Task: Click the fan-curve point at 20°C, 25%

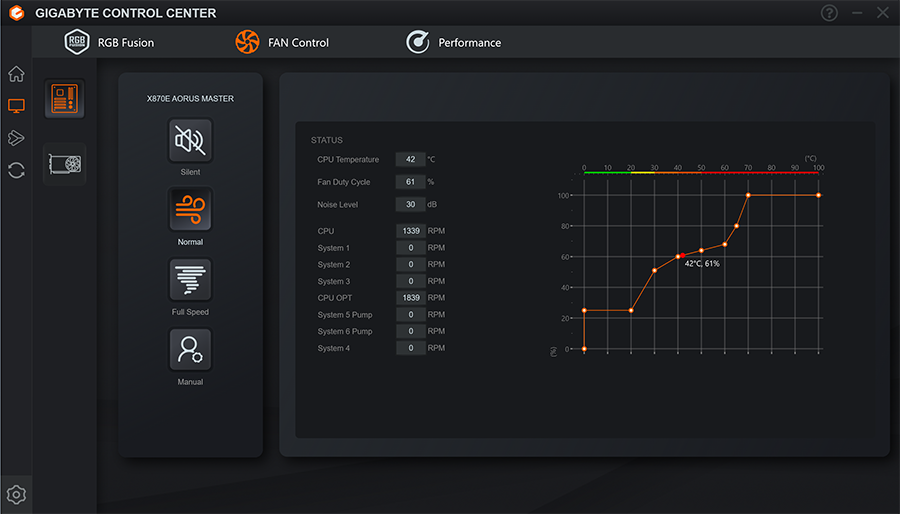Action: click(x=631, y=310)
